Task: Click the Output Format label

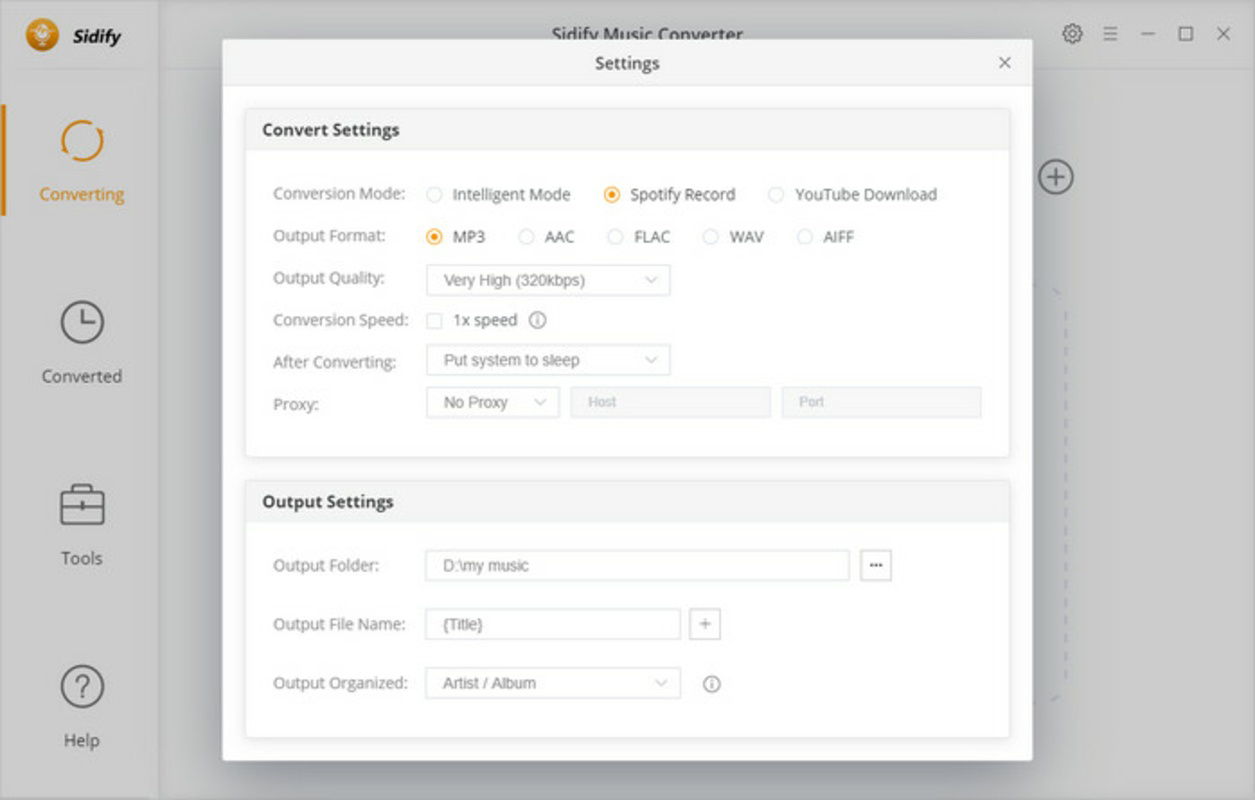Action: click(x=329, y=236)
